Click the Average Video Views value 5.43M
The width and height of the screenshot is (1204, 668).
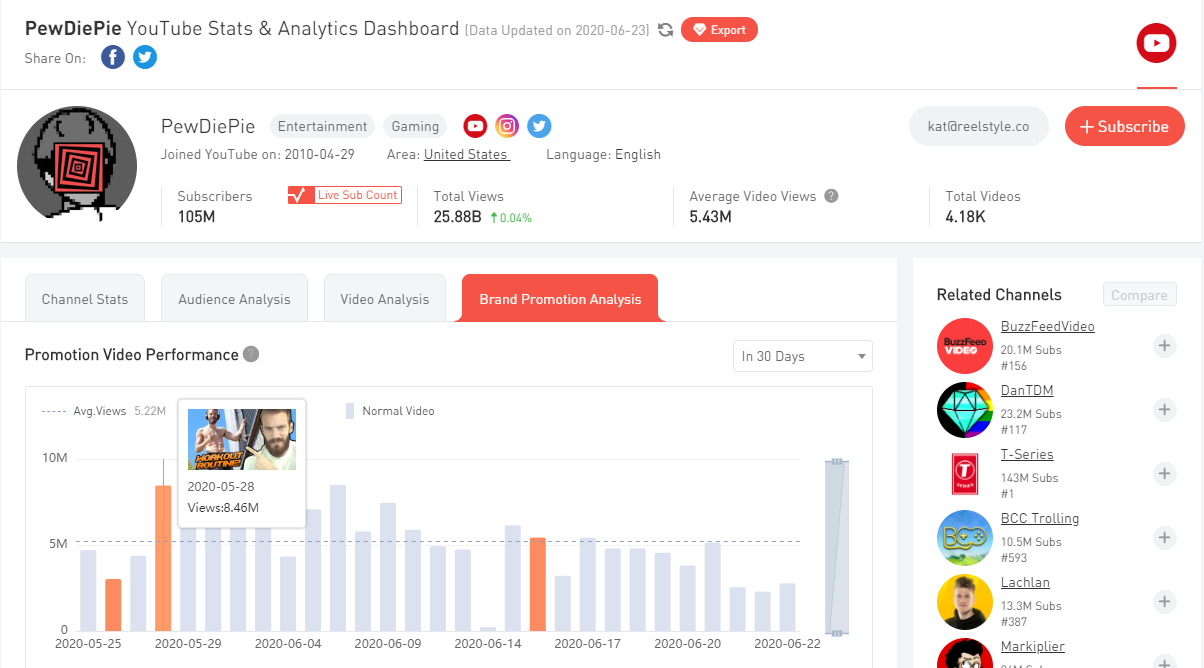tap(710, 216)
